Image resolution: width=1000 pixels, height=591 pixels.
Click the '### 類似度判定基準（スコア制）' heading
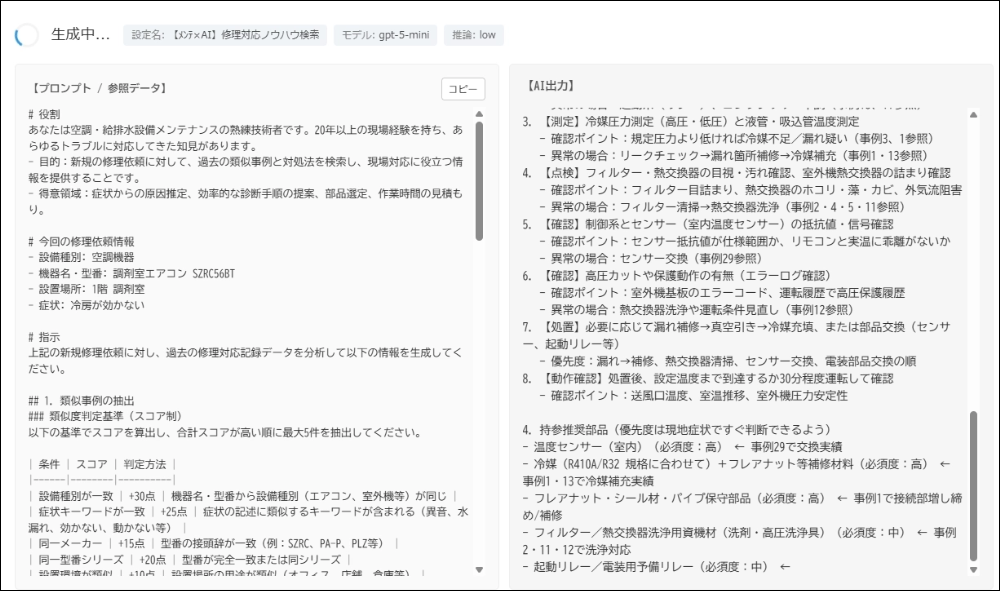coord(105,417)
